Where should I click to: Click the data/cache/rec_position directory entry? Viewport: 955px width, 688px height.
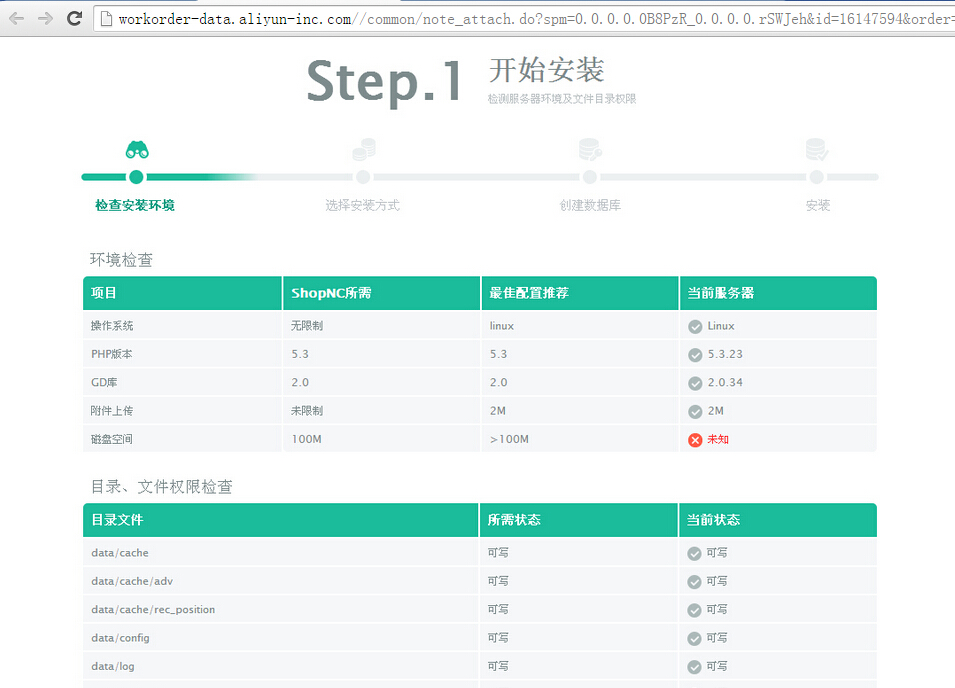coord(153,610)
